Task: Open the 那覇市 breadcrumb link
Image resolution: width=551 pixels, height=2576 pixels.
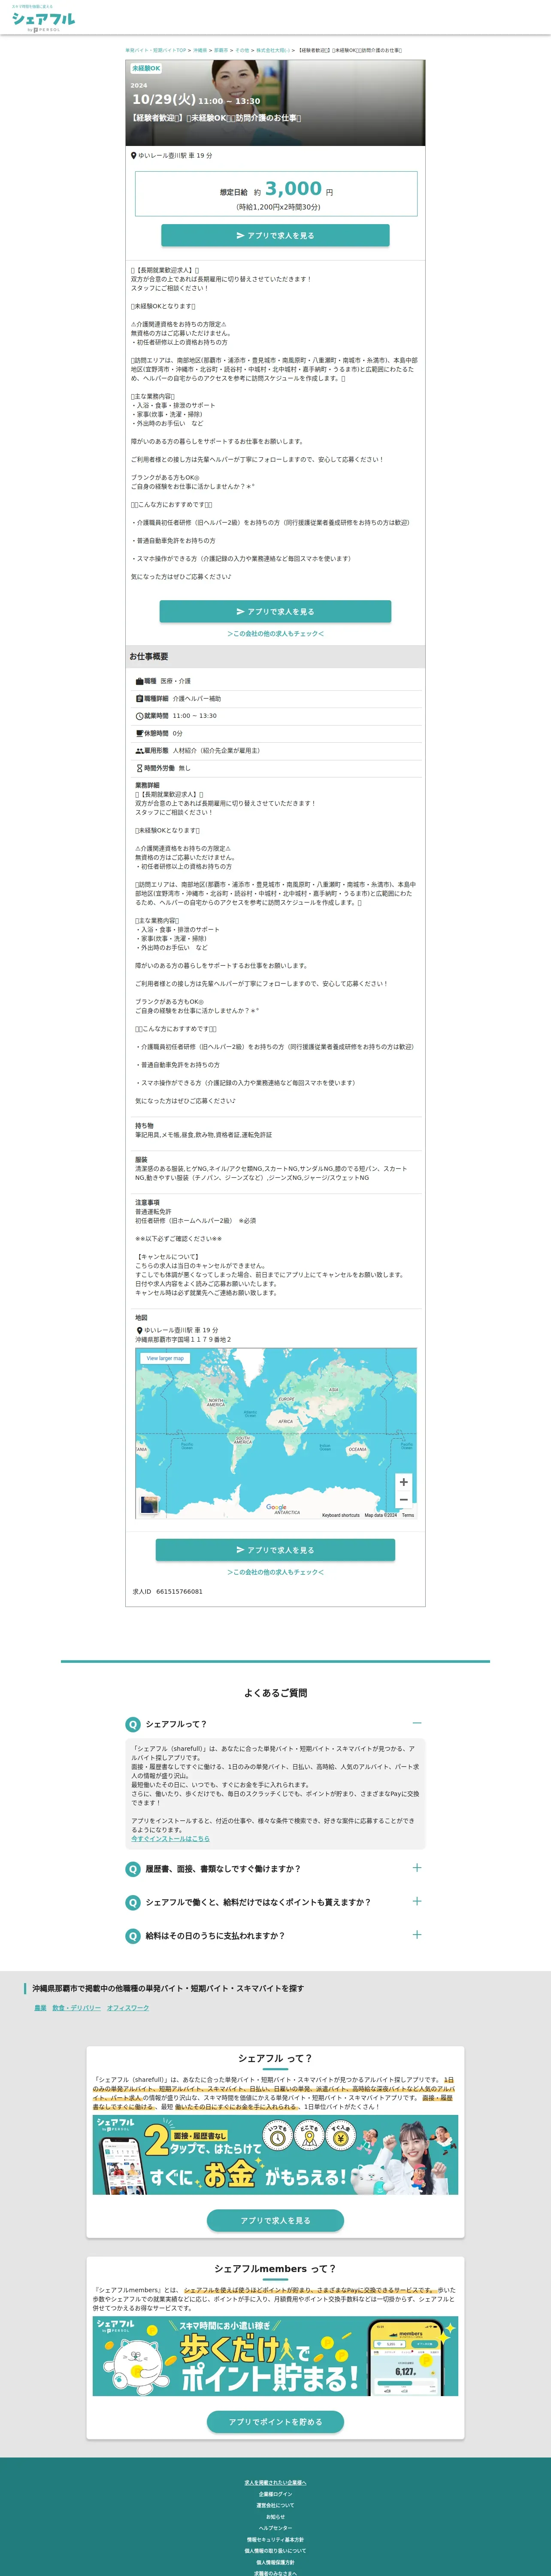Action: (221, 50)
